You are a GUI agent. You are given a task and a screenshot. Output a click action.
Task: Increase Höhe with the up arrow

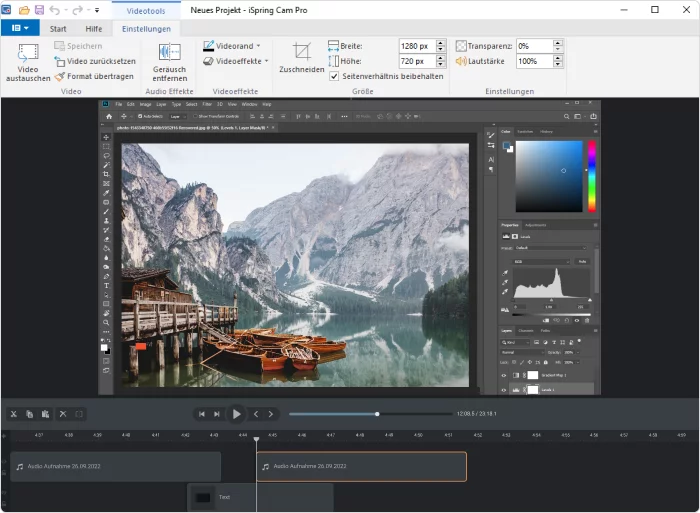tap(441, 58)
